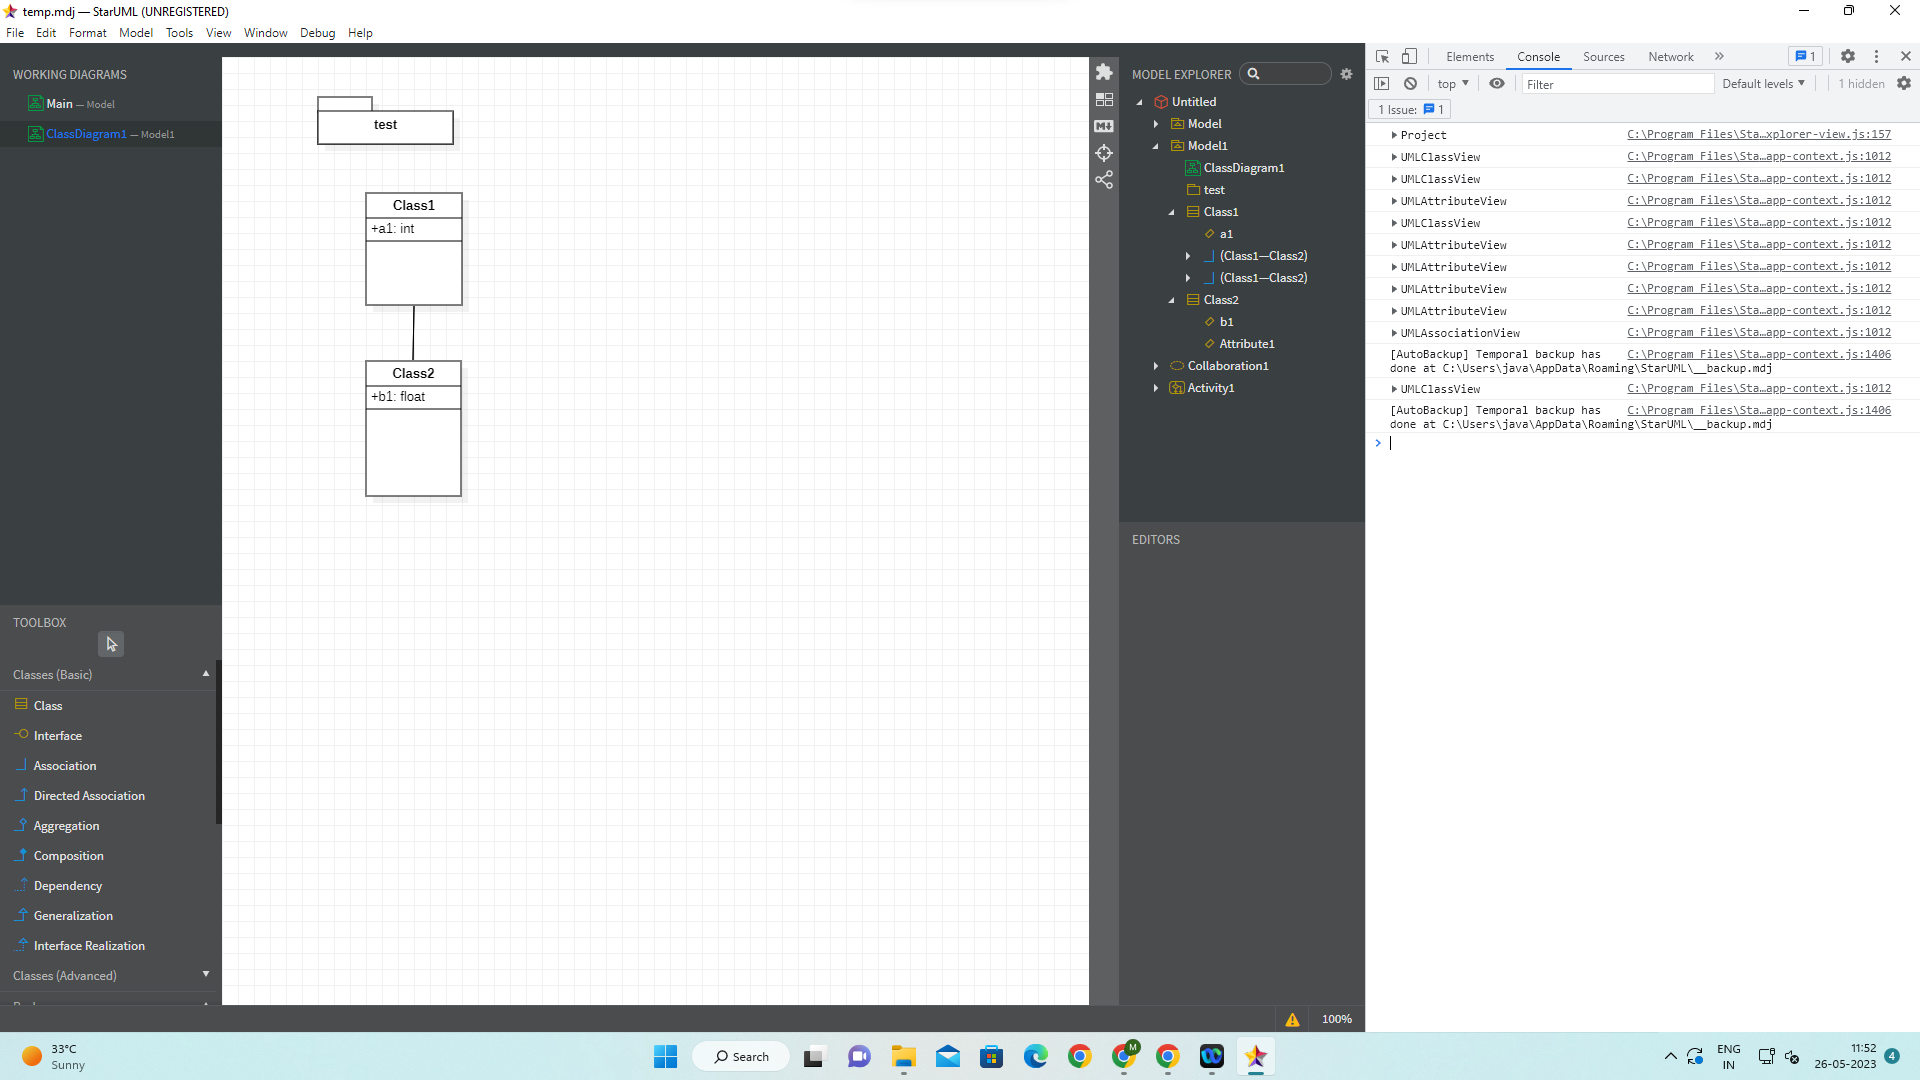Image resolution: width=1920 pixels, height=1080 pixels.
Task: Open the explorer-view.js:157 source link
Action: [x=1759, y=135]
